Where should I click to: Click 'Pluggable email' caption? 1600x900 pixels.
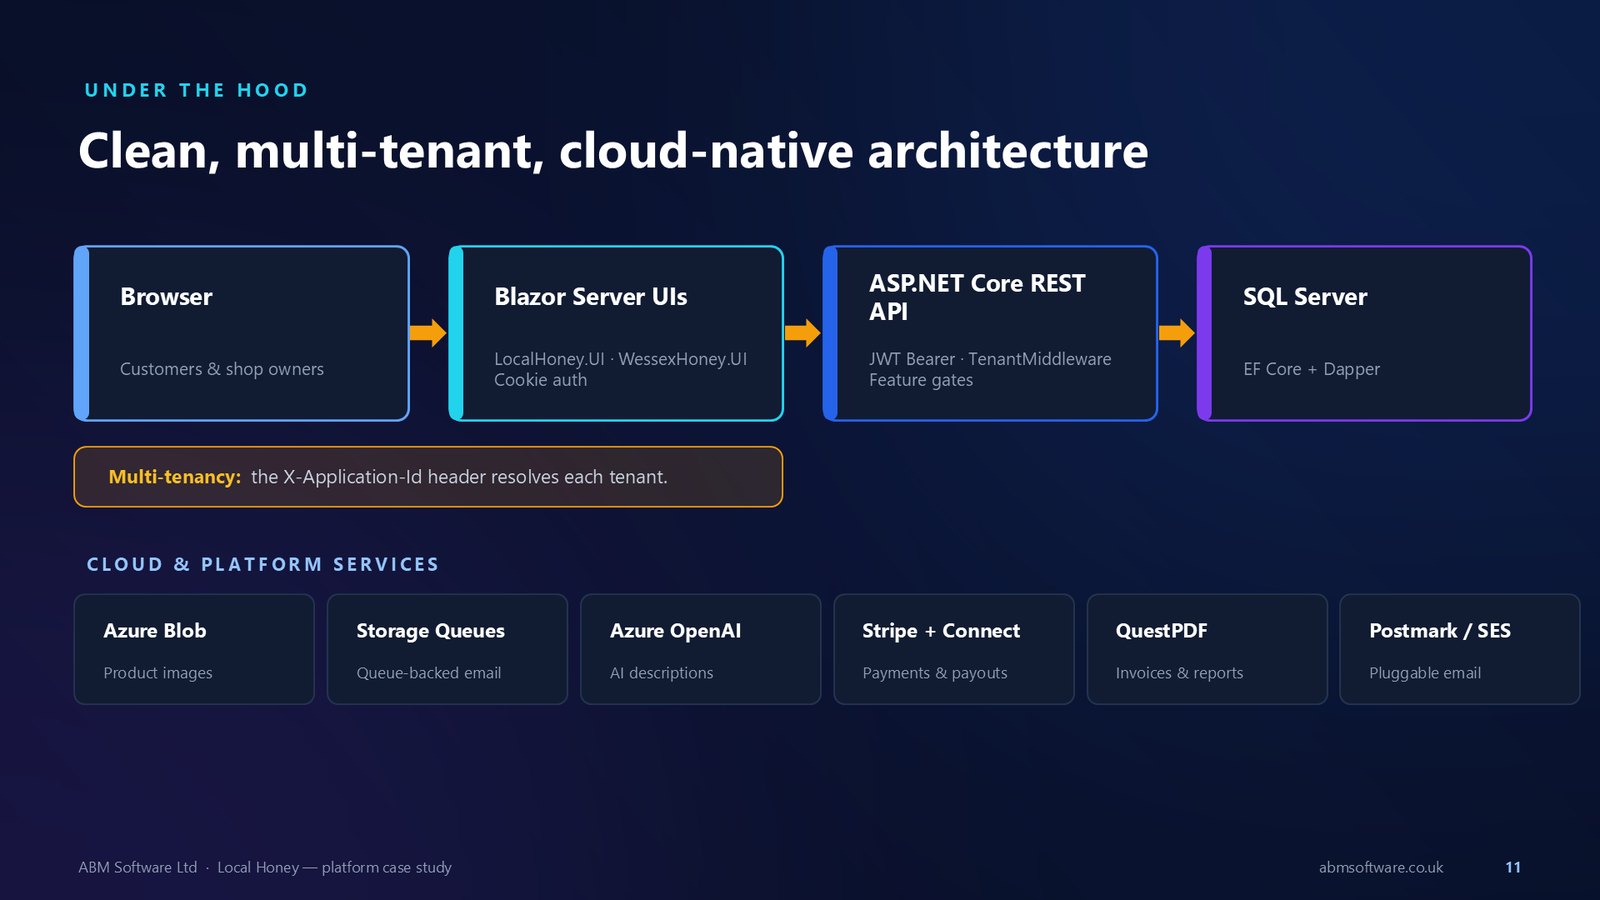point(1425,673)
